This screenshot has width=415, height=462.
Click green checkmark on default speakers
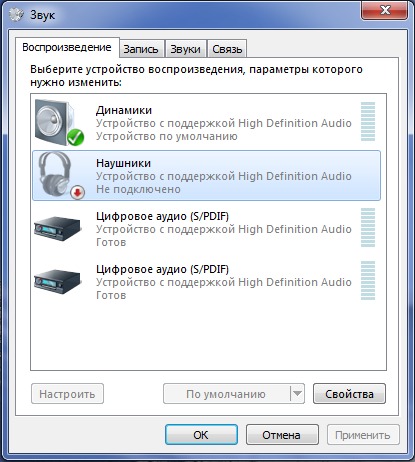75,137
